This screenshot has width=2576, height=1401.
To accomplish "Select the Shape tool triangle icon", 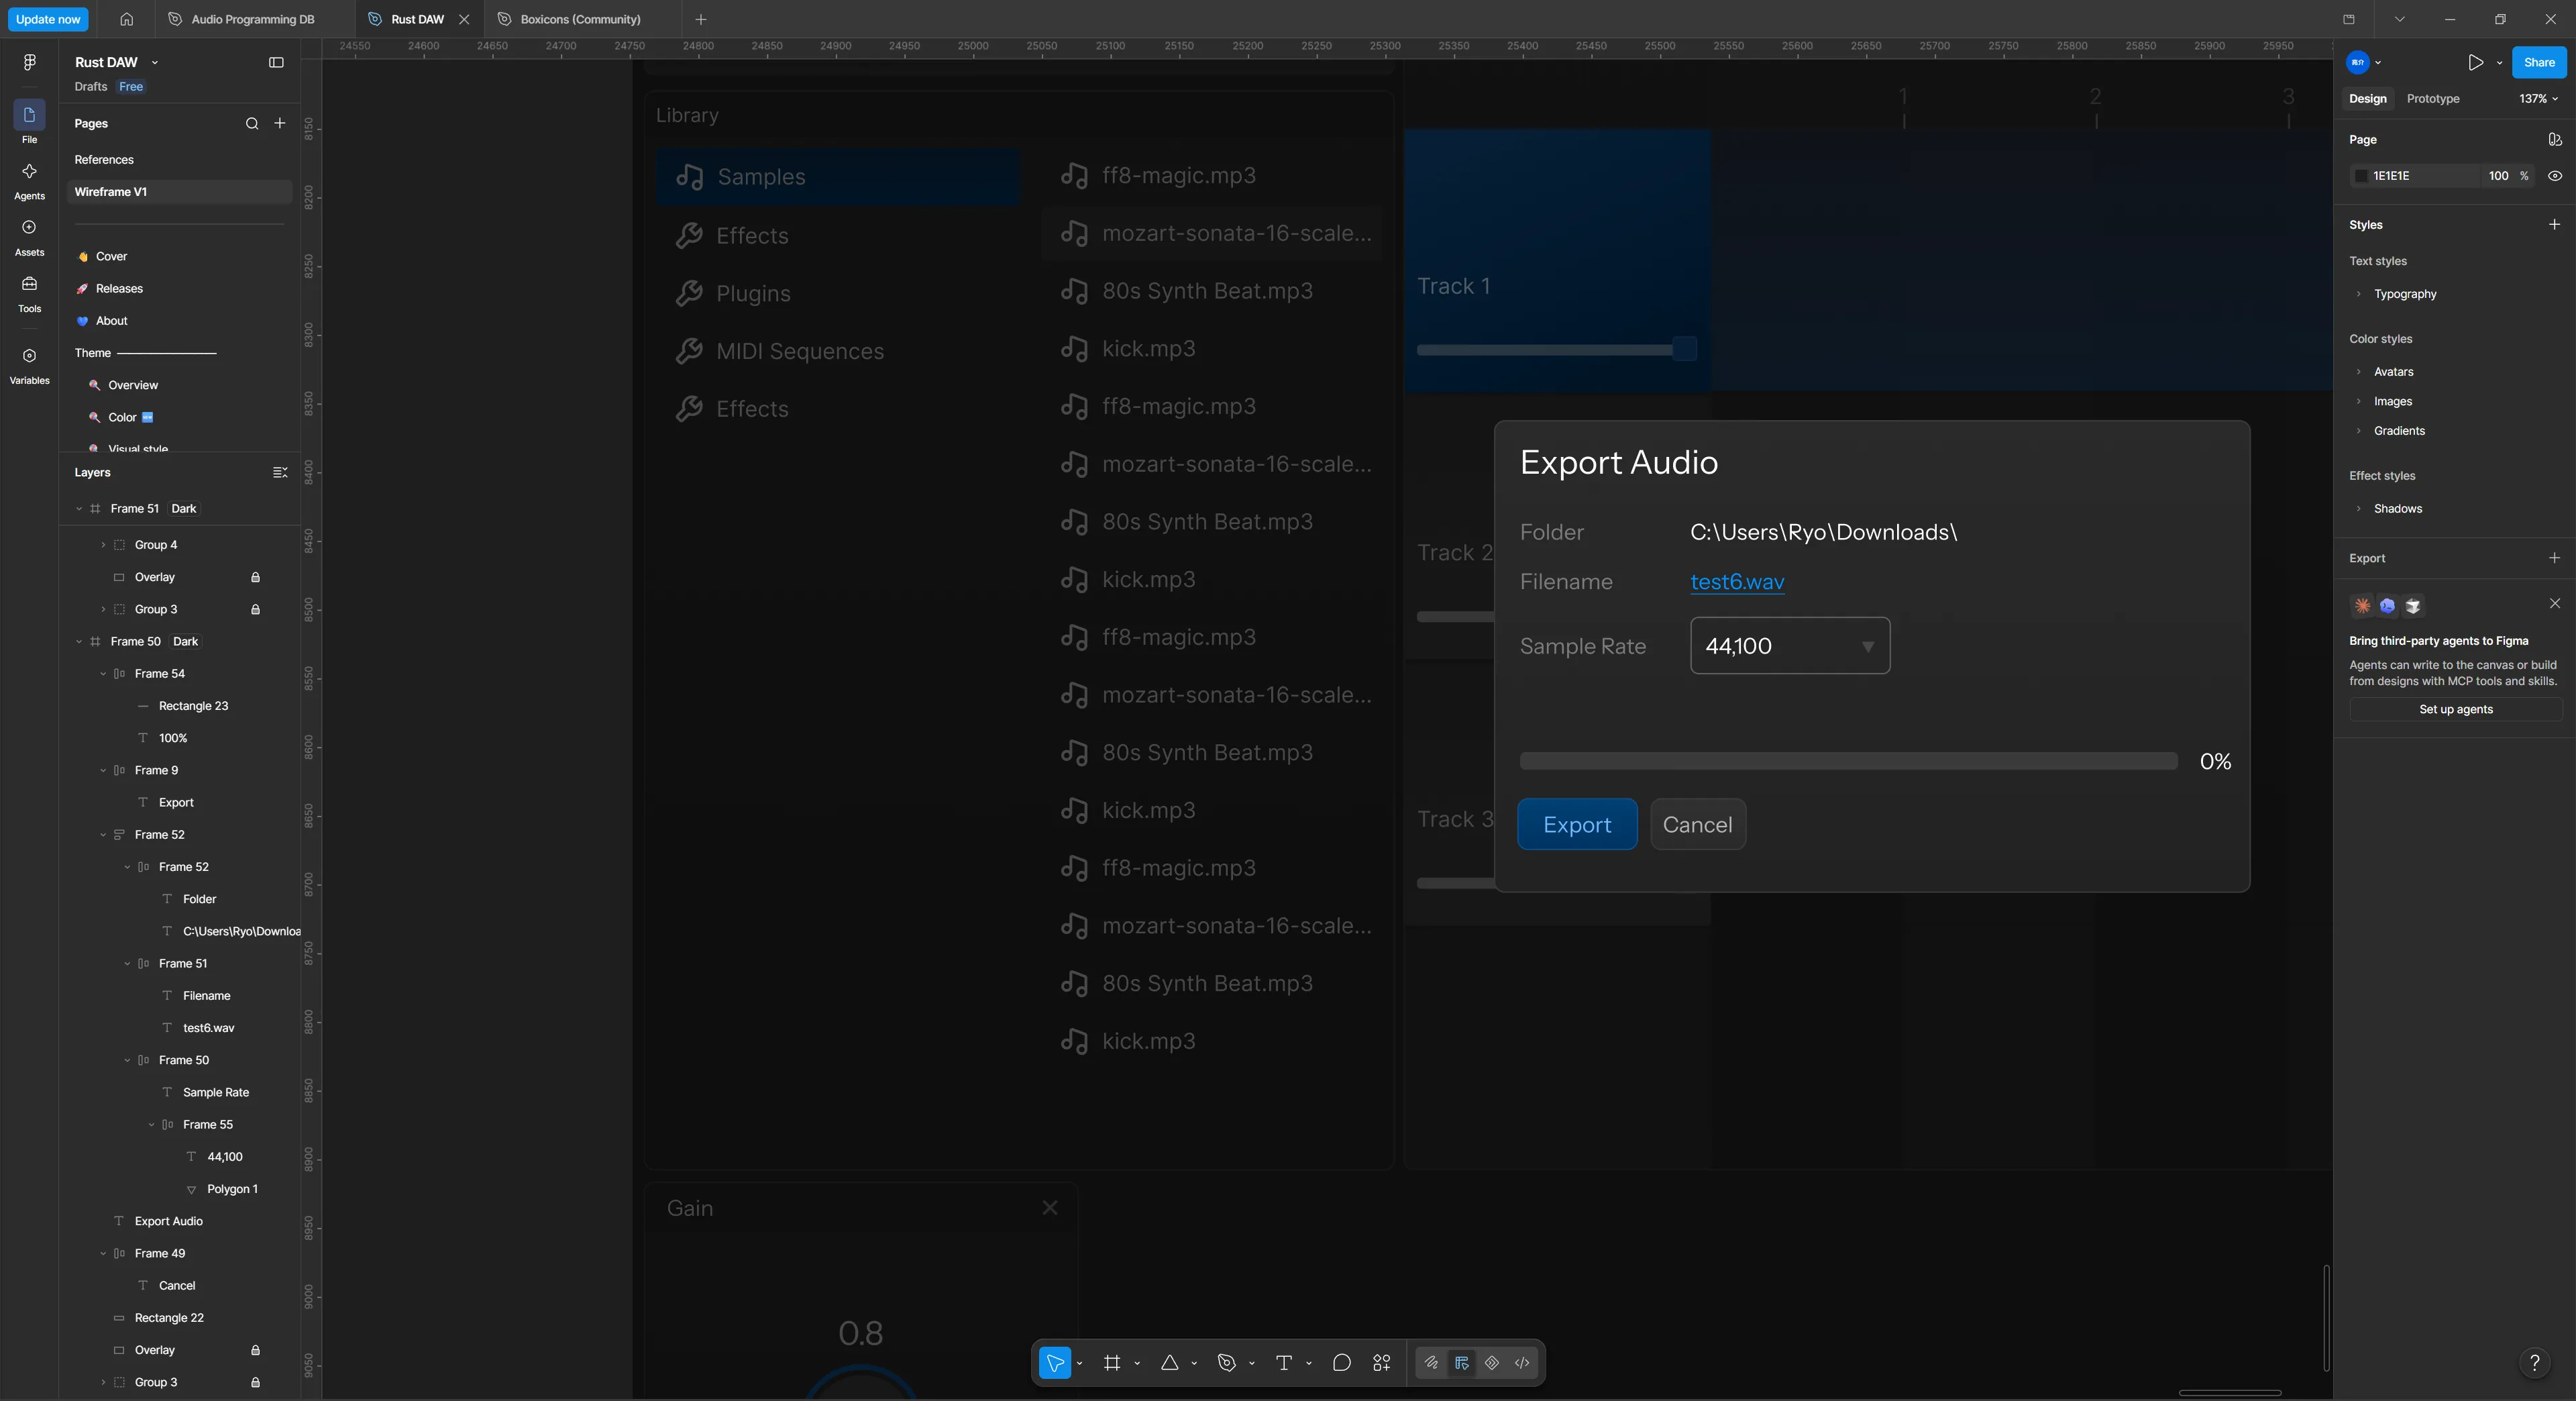I will pyautogui.click(x=1169, y=1362).
